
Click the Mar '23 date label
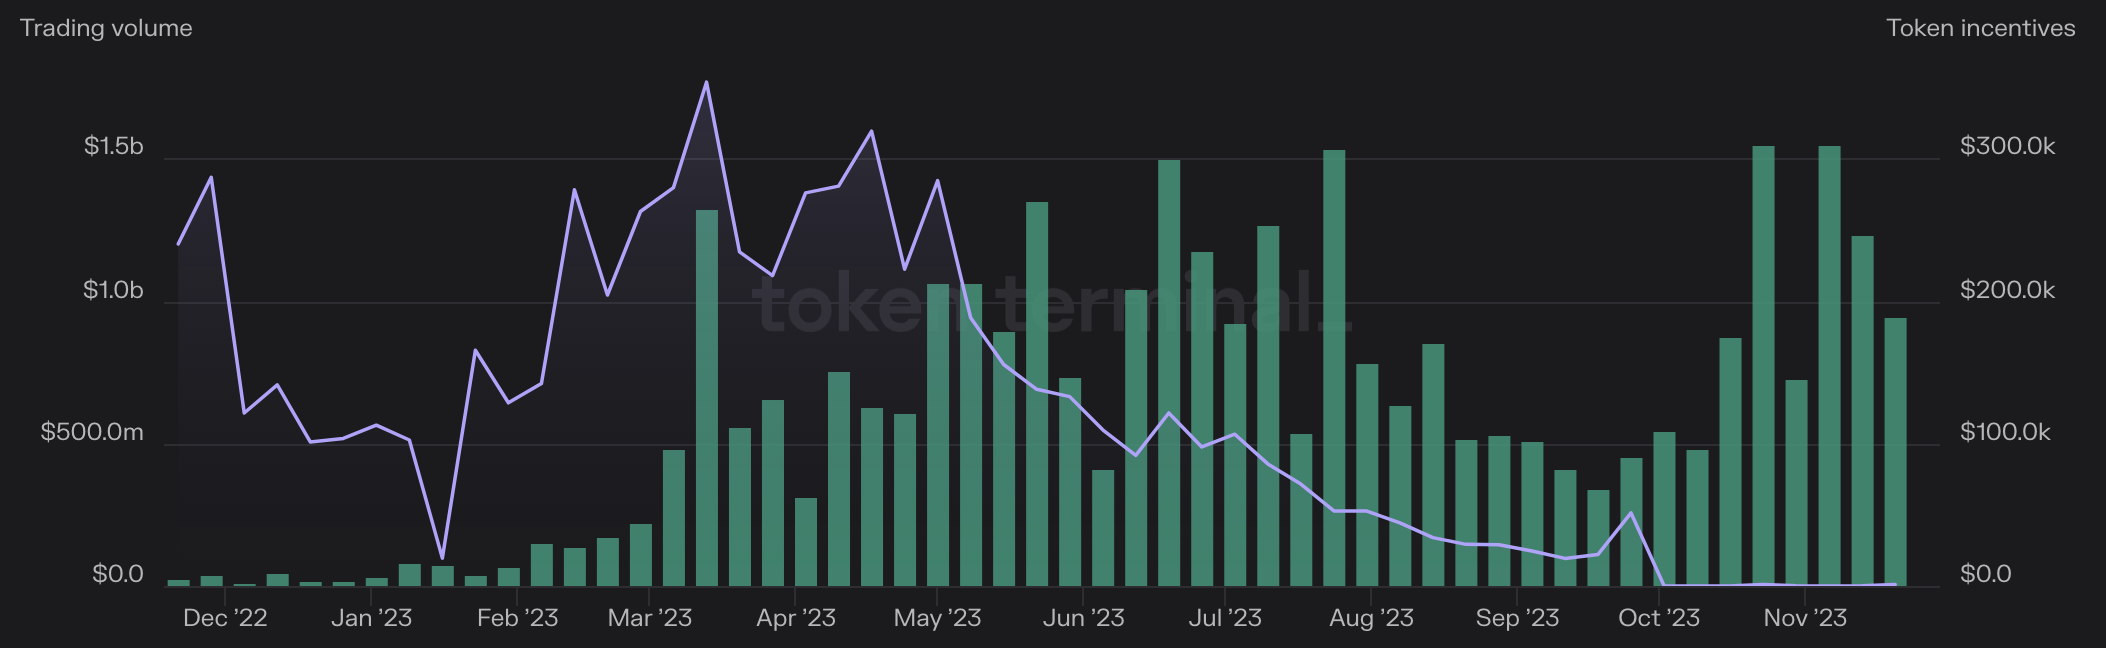(x=650, y=618)
